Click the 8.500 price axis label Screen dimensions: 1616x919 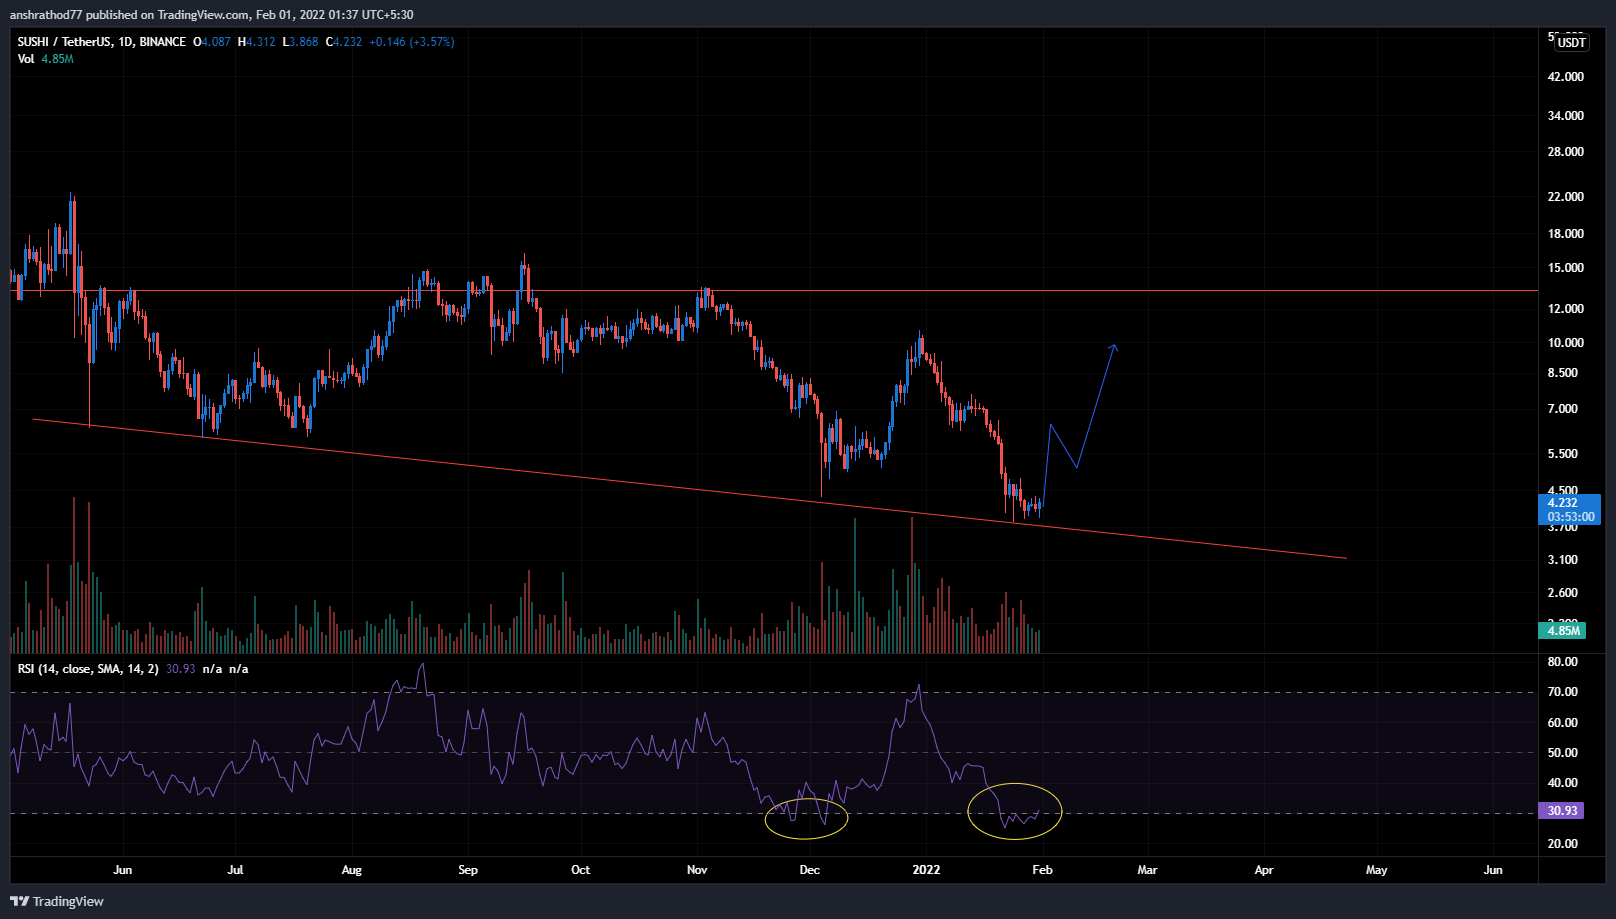point(1563,373)
